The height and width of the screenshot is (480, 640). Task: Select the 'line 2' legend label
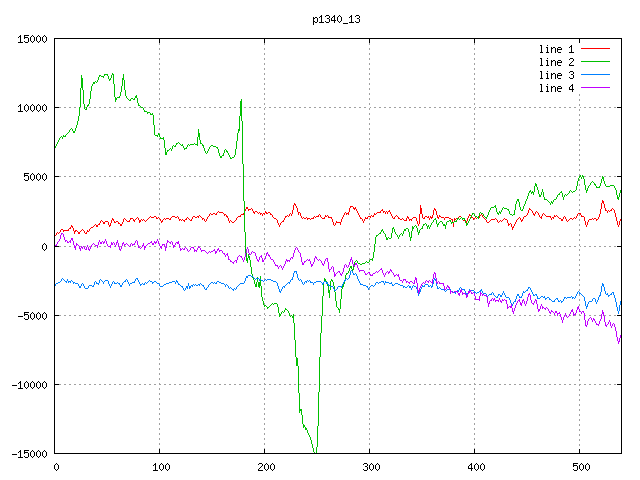coord(556,62)
